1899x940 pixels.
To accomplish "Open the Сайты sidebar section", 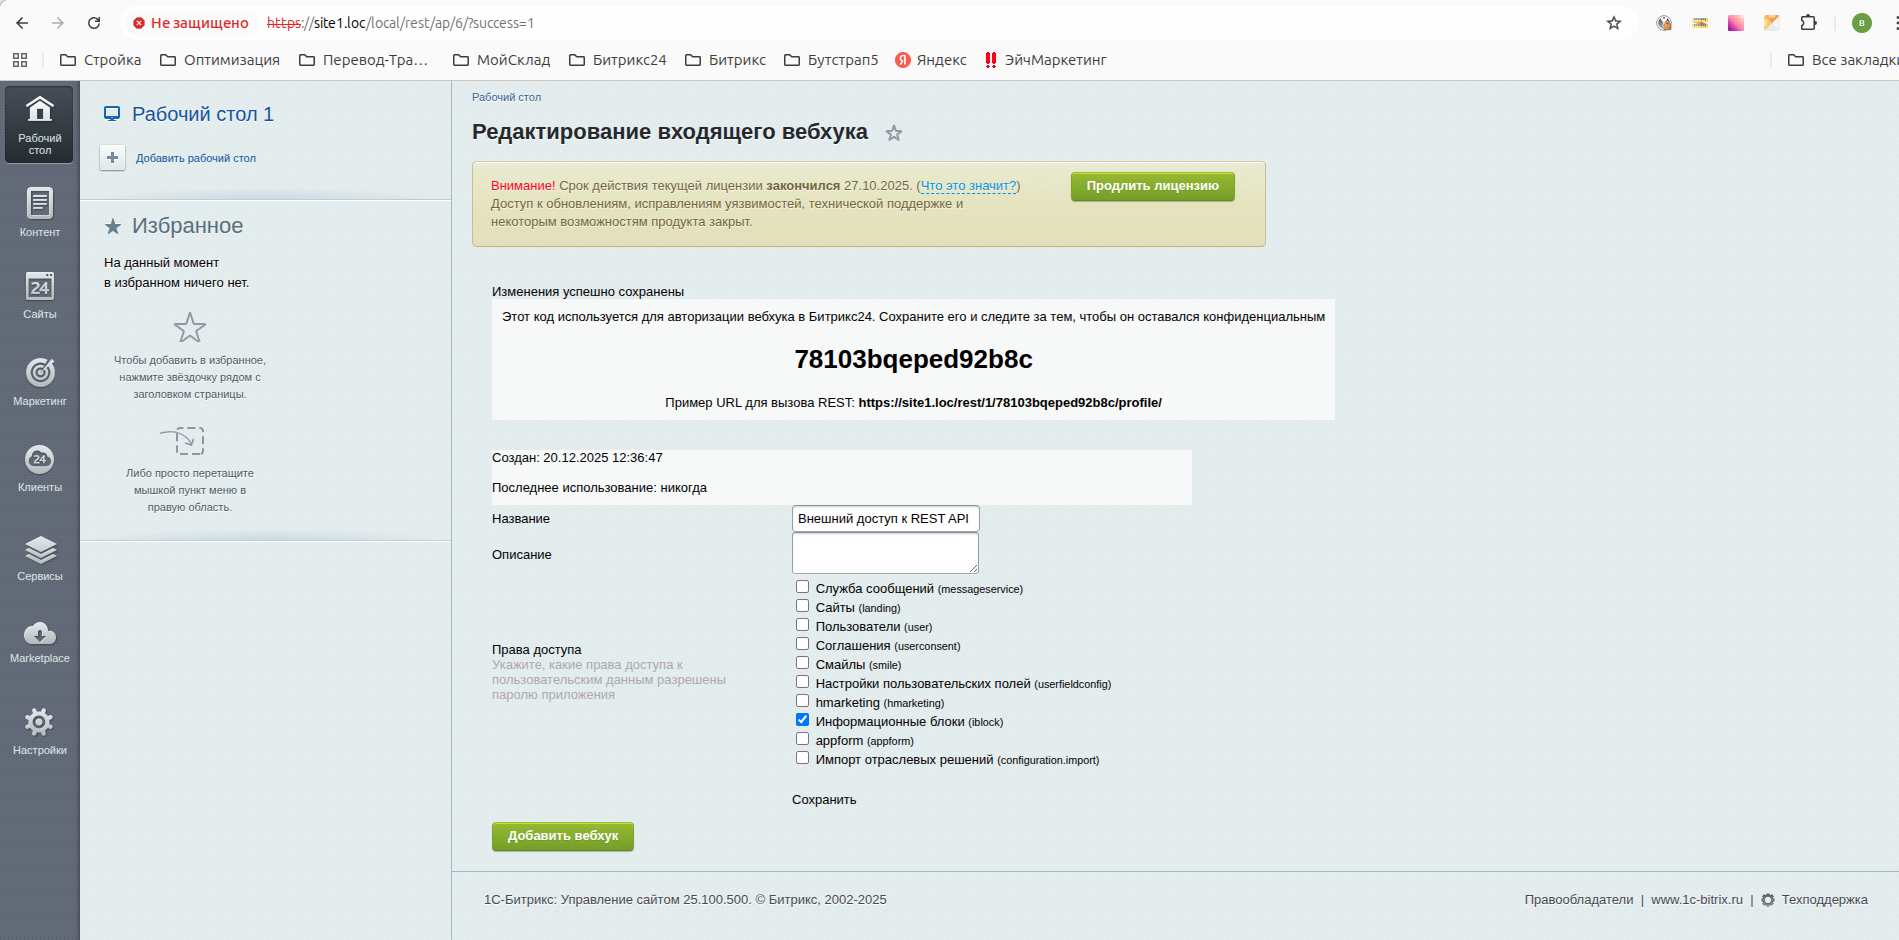I will pos(39,295).
